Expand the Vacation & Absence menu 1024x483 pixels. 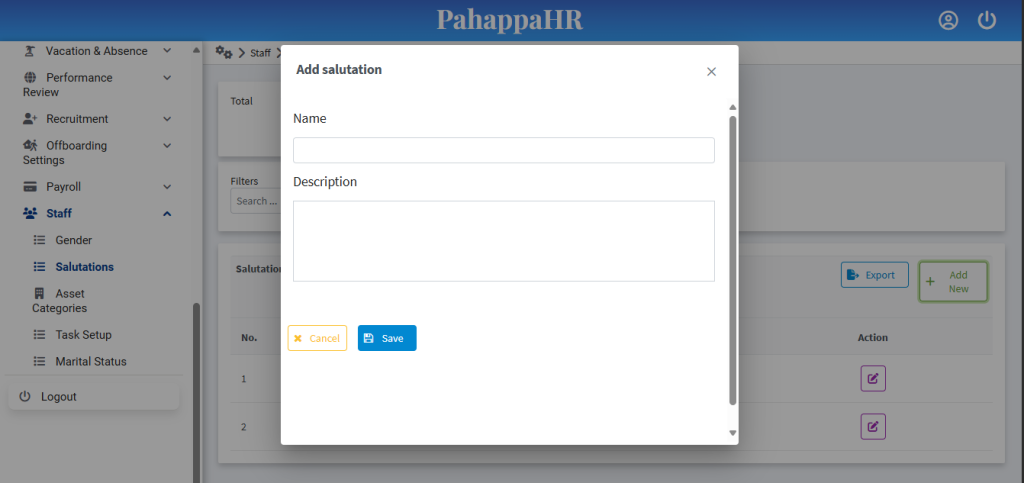(167, 51)
